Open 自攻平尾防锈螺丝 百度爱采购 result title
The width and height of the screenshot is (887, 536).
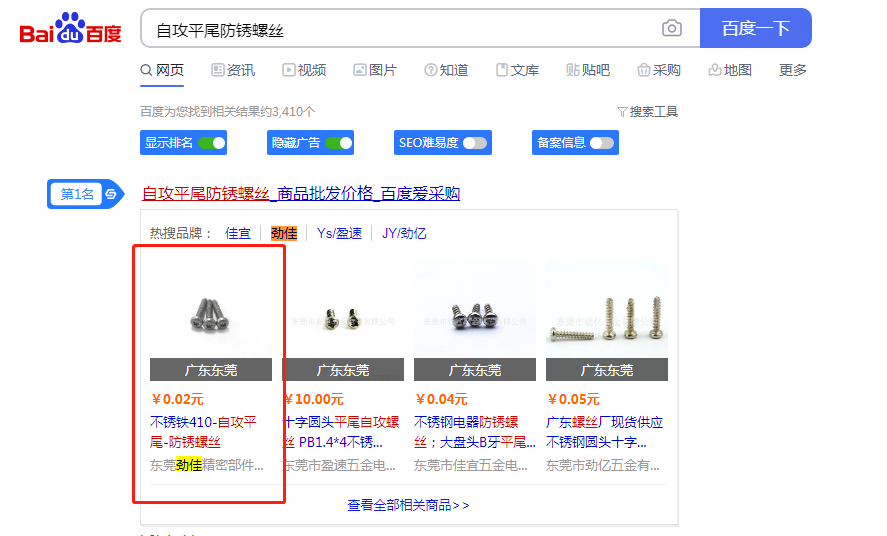300,193
